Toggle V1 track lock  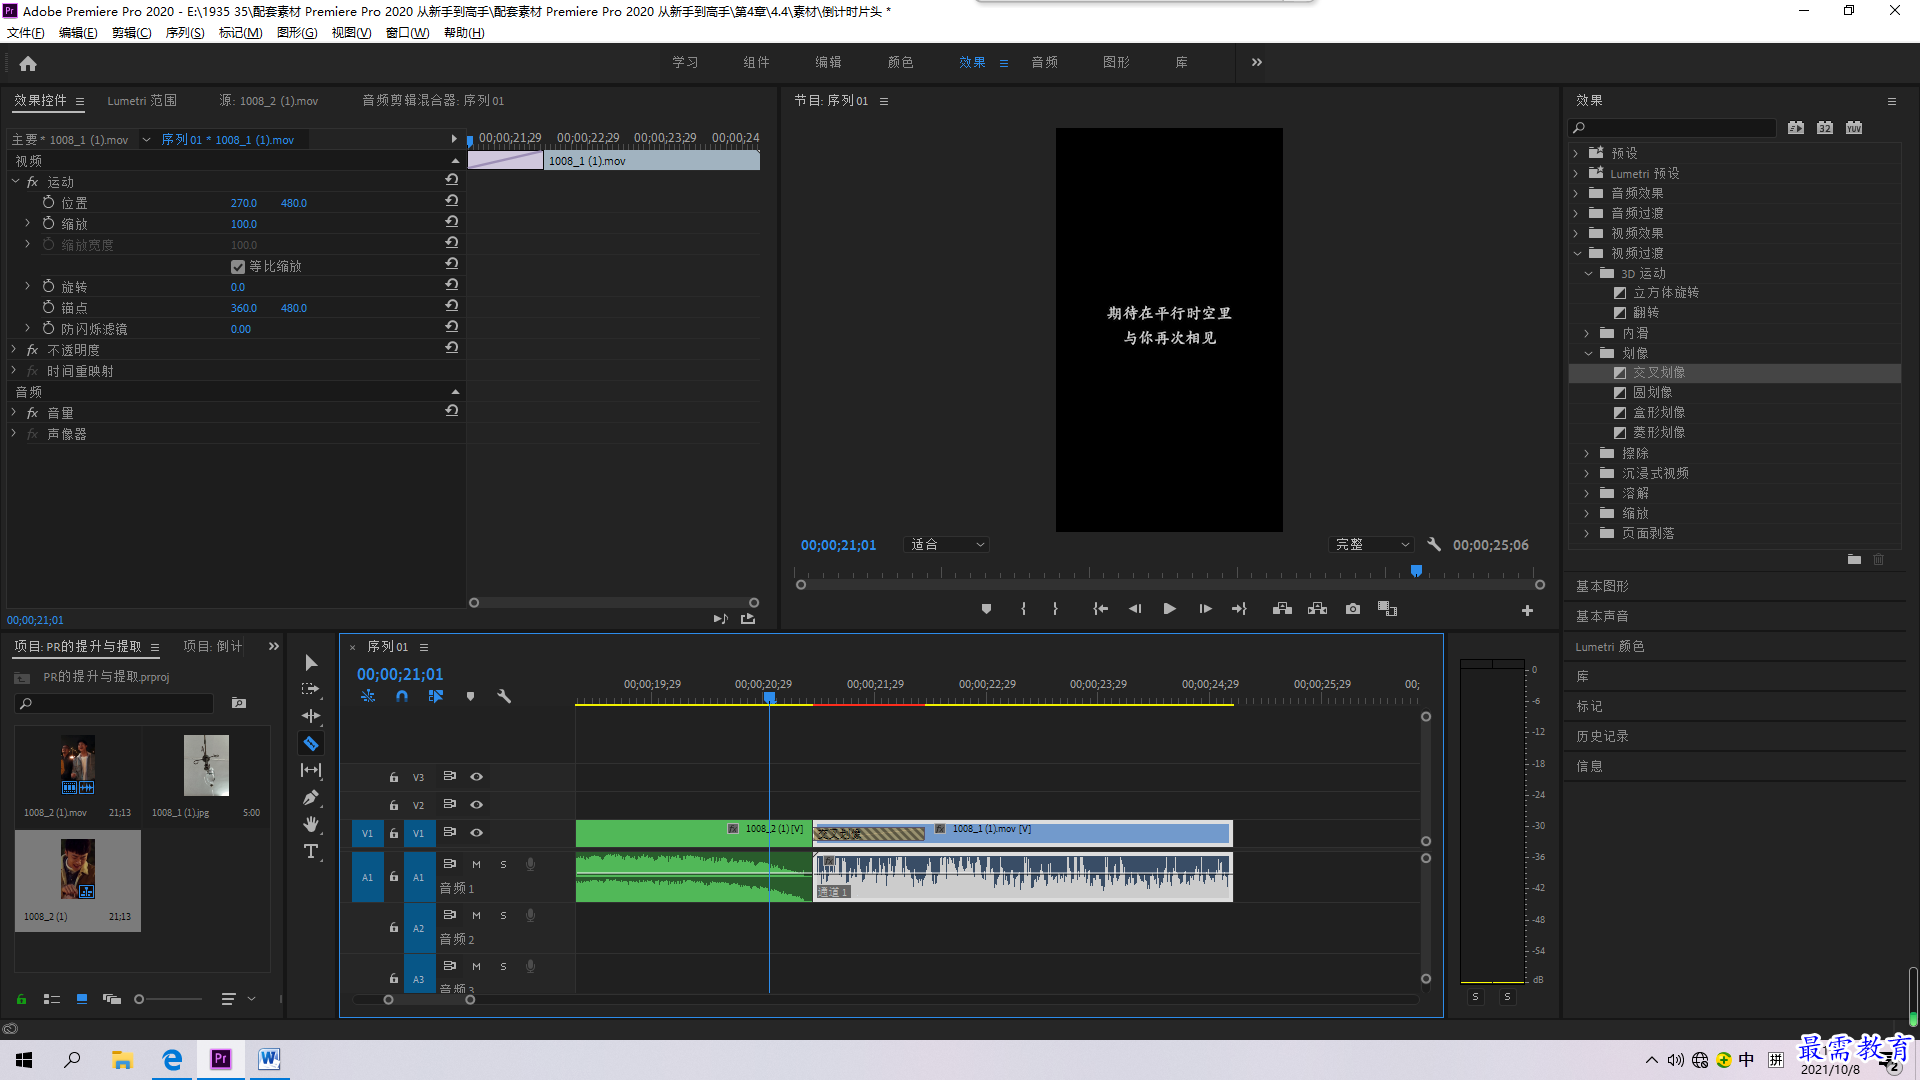pos(394,833)
